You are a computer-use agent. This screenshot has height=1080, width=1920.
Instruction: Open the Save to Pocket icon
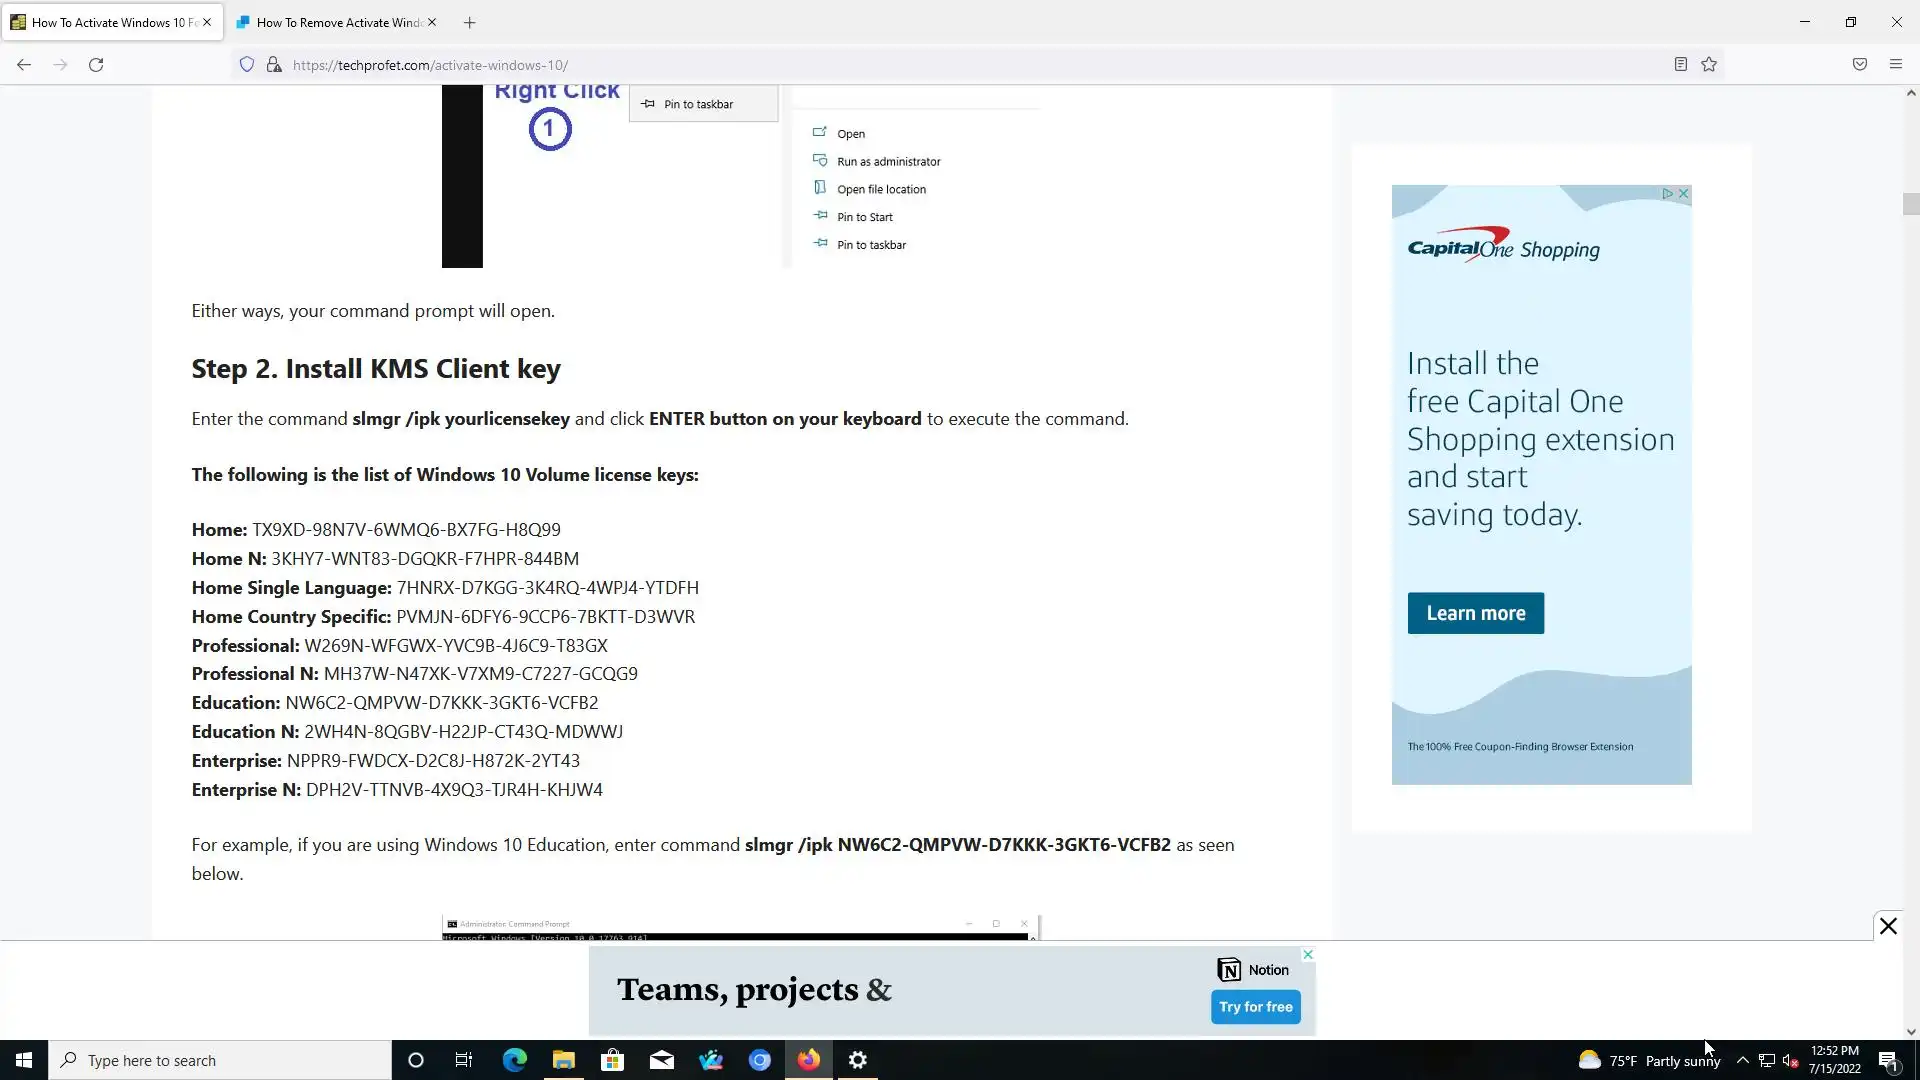coord(1859,65)
